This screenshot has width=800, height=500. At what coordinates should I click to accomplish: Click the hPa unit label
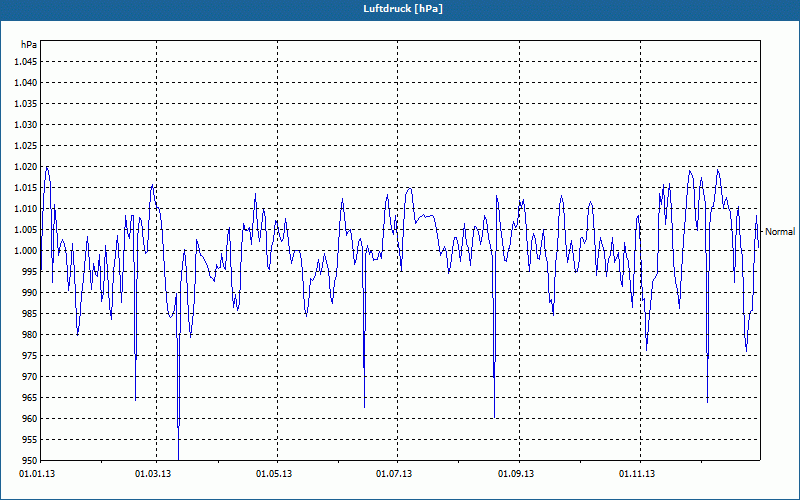click(x=29, y=45)
